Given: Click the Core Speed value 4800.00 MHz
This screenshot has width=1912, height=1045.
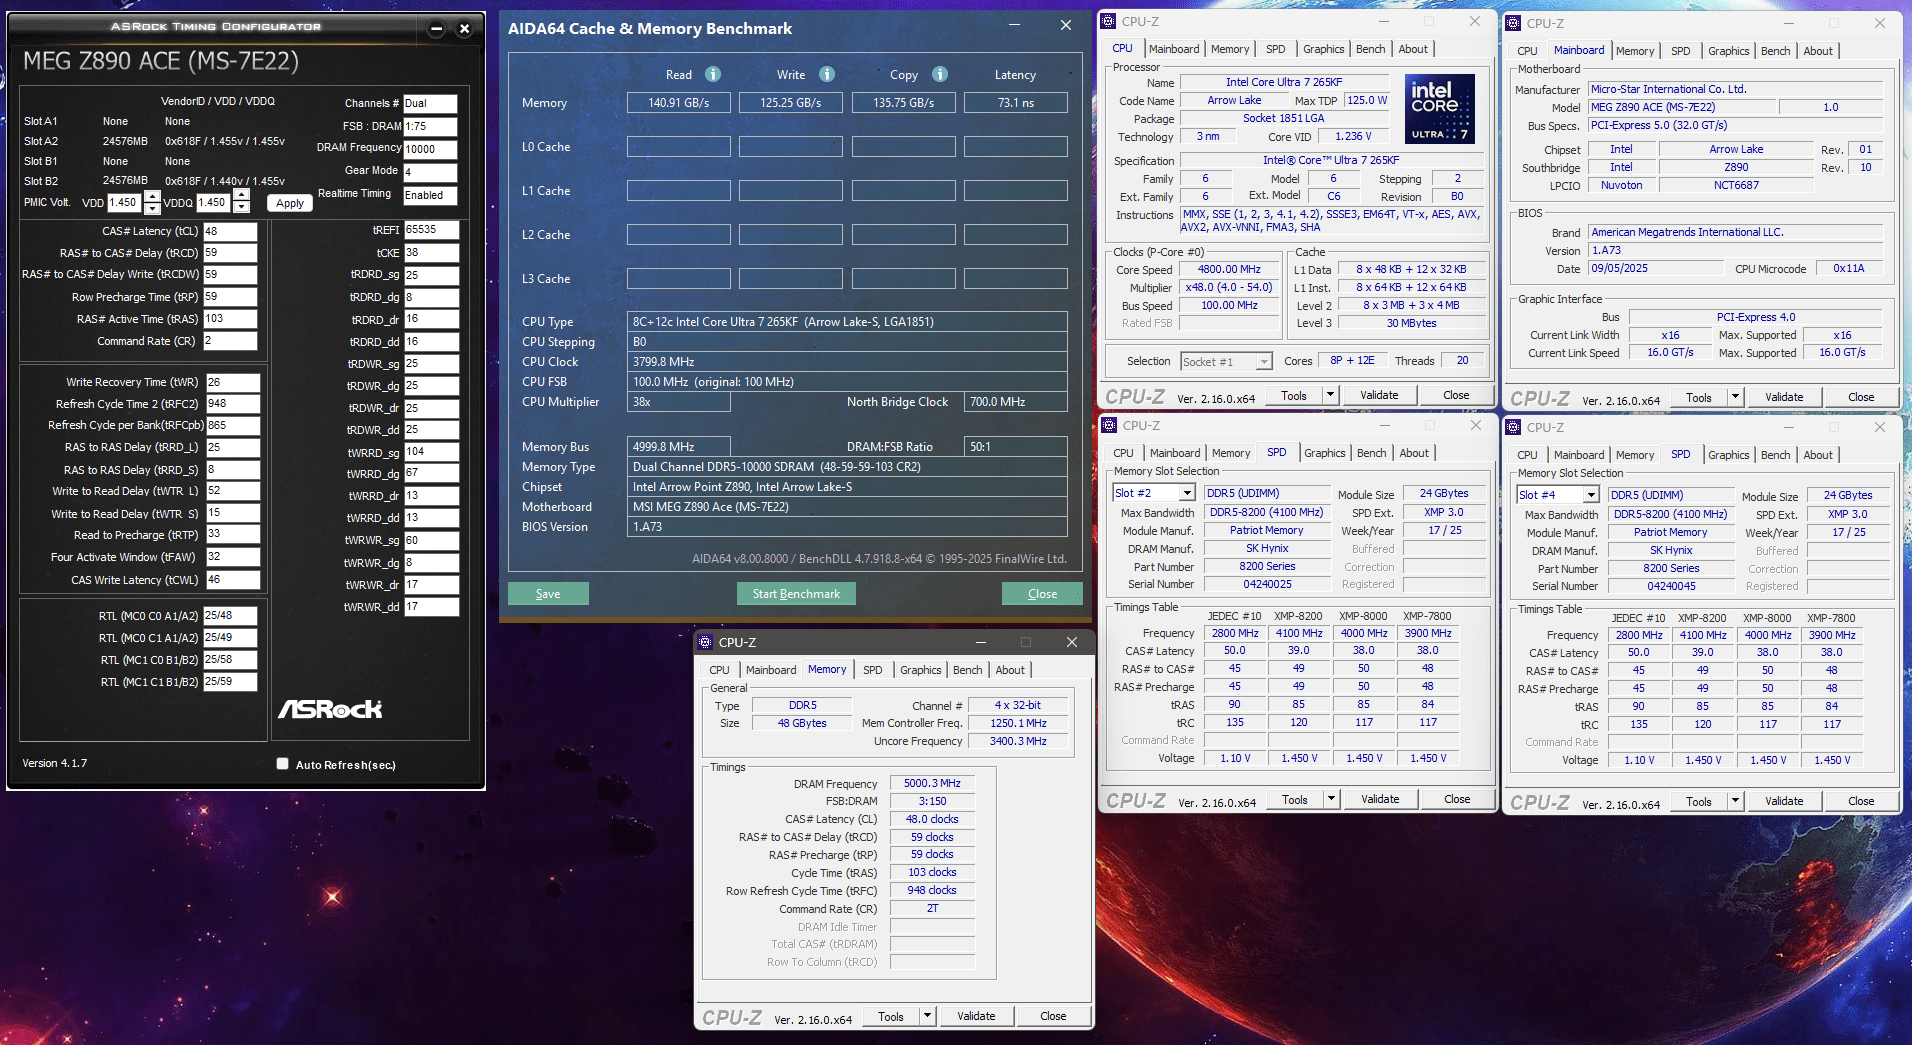Looking at the screenshot, I should point(1229,269).
